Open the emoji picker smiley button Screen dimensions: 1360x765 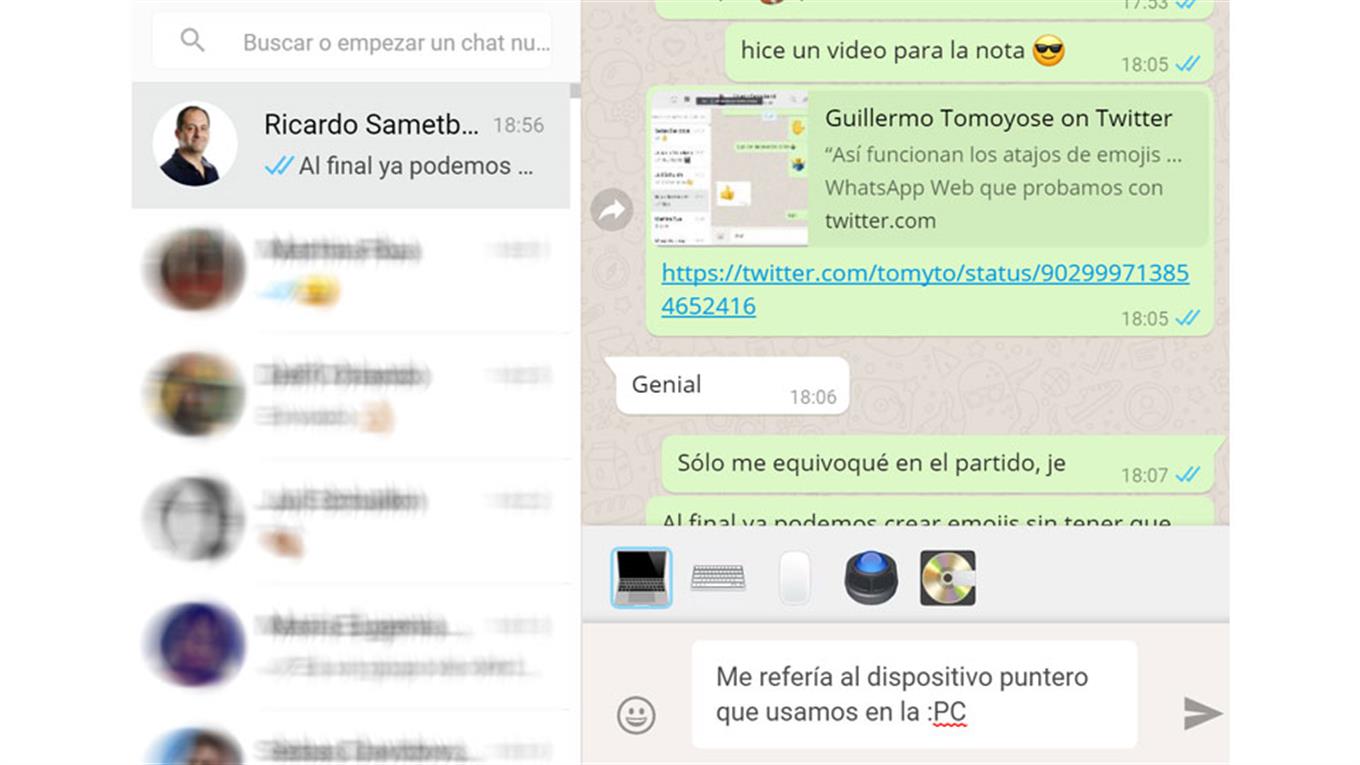click(x=636, y=714)
